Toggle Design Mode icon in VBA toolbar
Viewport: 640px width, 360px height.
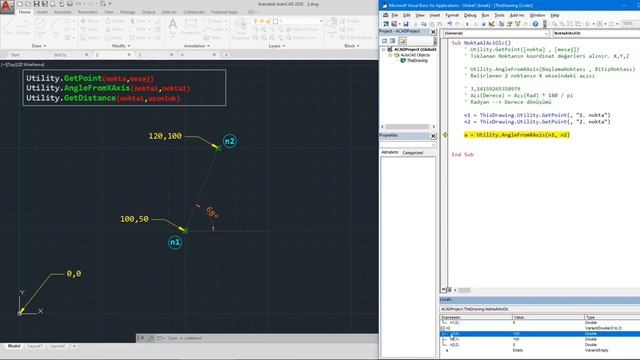point(492,24)
